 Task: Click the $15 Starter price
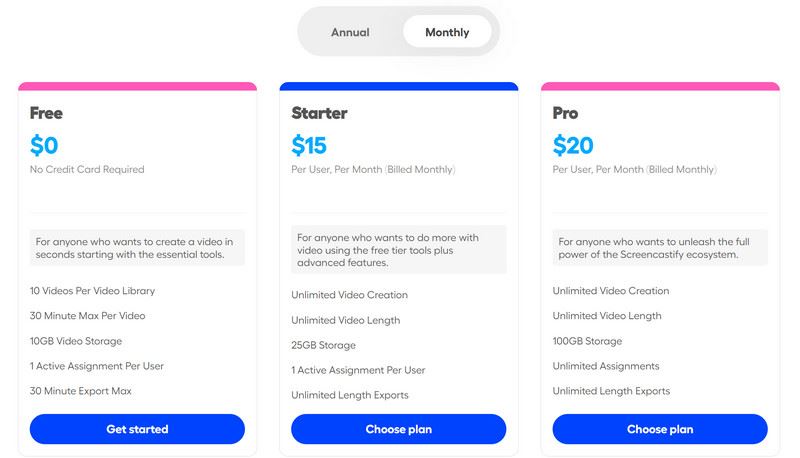pyautogui.click(x=309, y=146)
